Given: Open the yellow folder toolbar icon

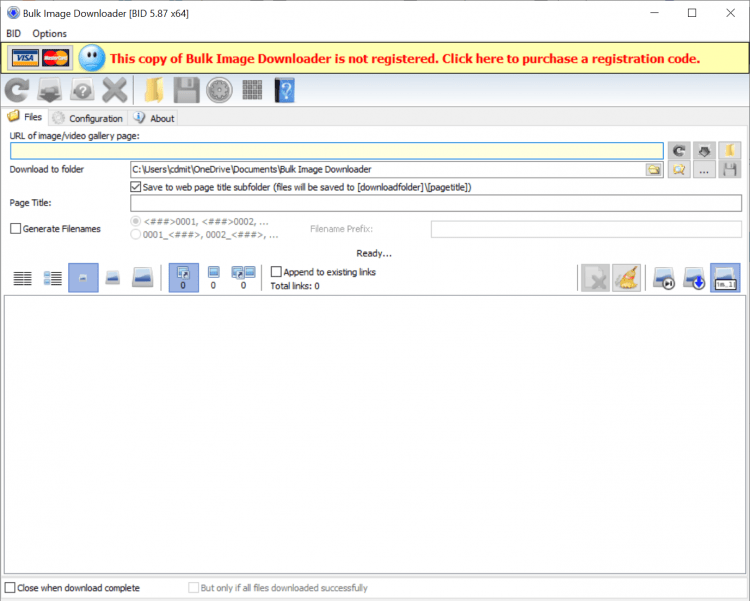Looking at the screenshot, I should click(154, 90).
